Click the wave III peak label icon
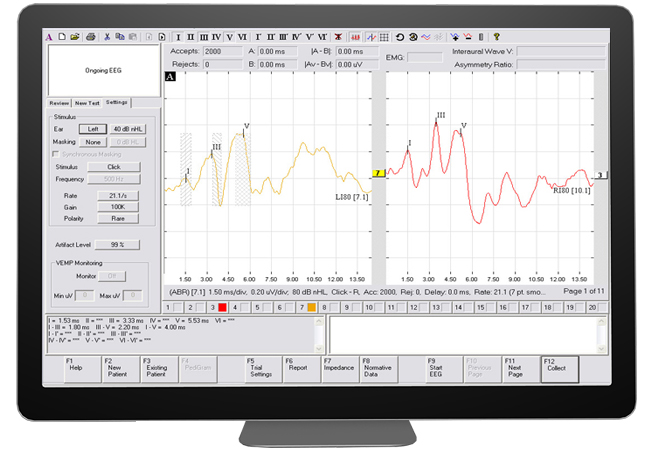The image size is (650, 450). 203,37
